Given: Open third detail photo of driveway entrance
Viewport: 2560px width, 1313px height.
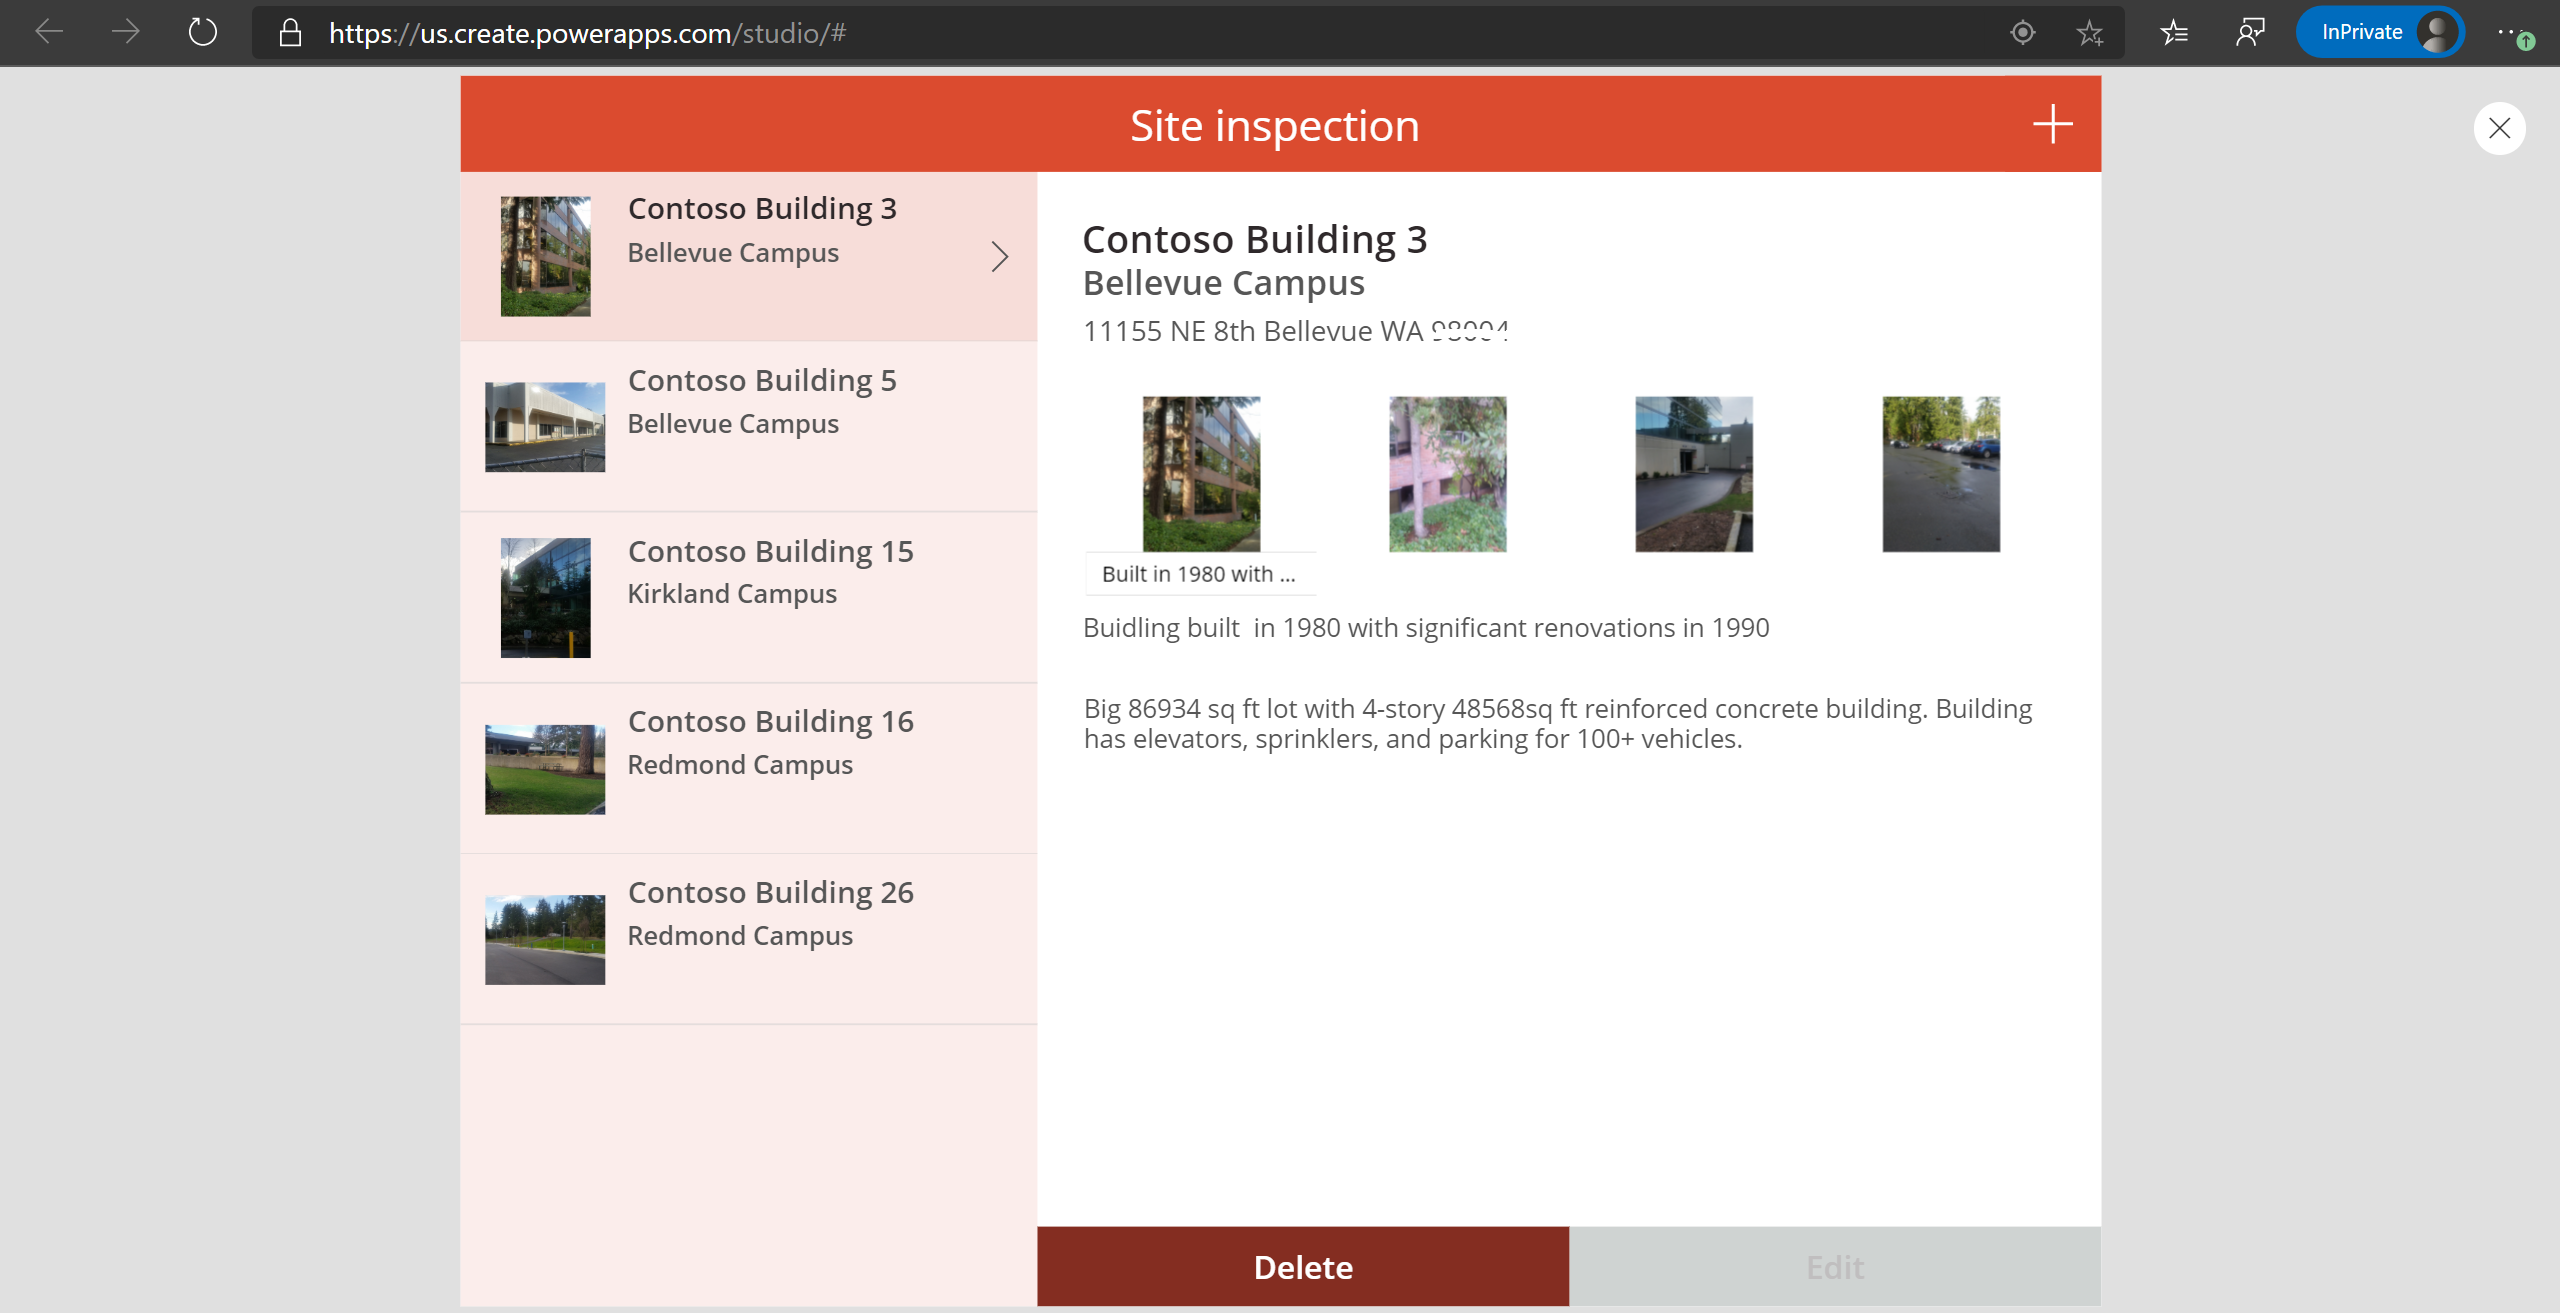Looking at the screenshot, I should [1694, 474].
